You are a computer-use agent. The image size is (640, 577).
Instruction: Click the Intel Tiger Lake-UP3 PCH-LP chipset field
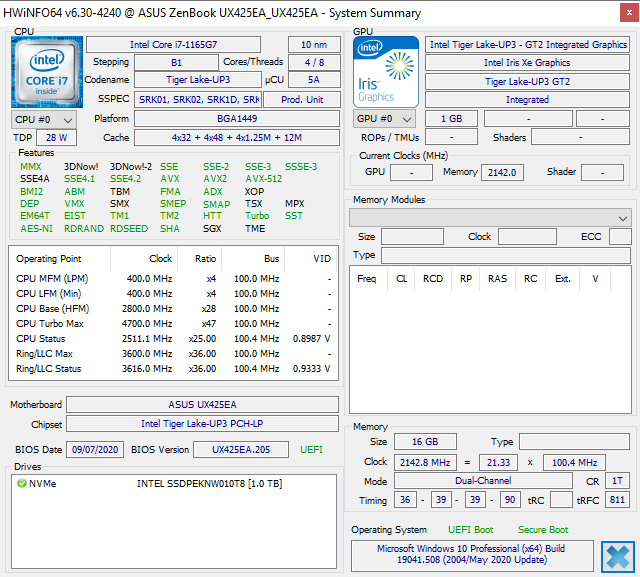coord(202,424)
